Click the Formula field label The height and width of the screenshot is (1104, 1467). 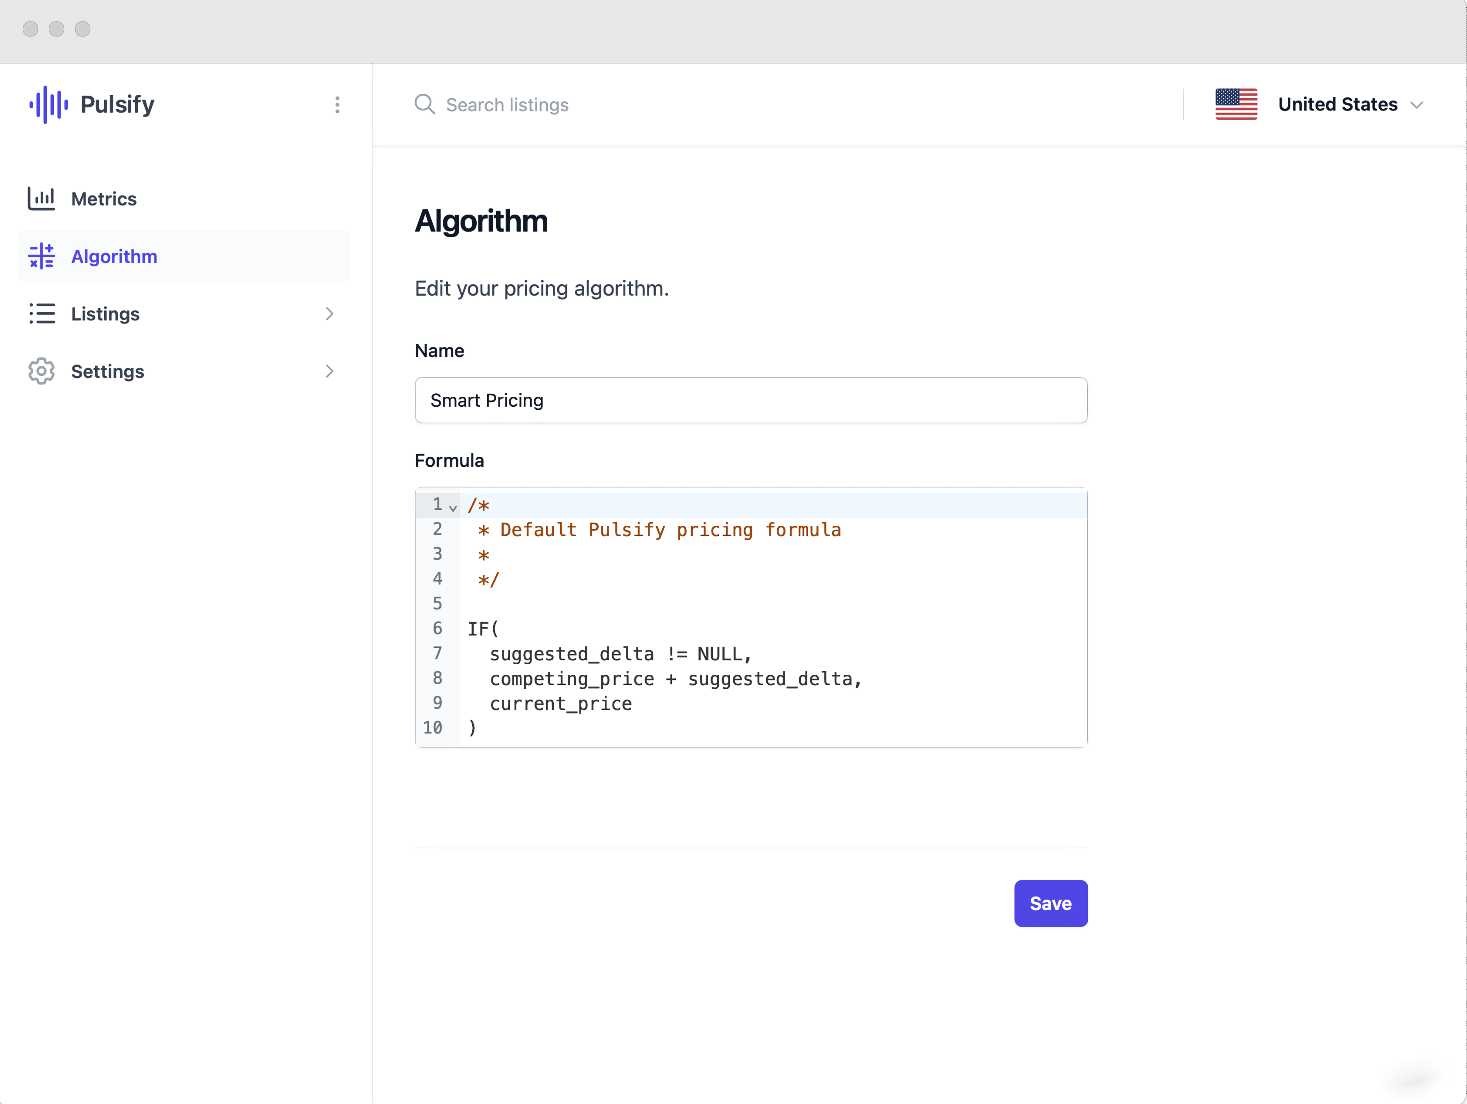pyautogui.click(x=449, y=461)
